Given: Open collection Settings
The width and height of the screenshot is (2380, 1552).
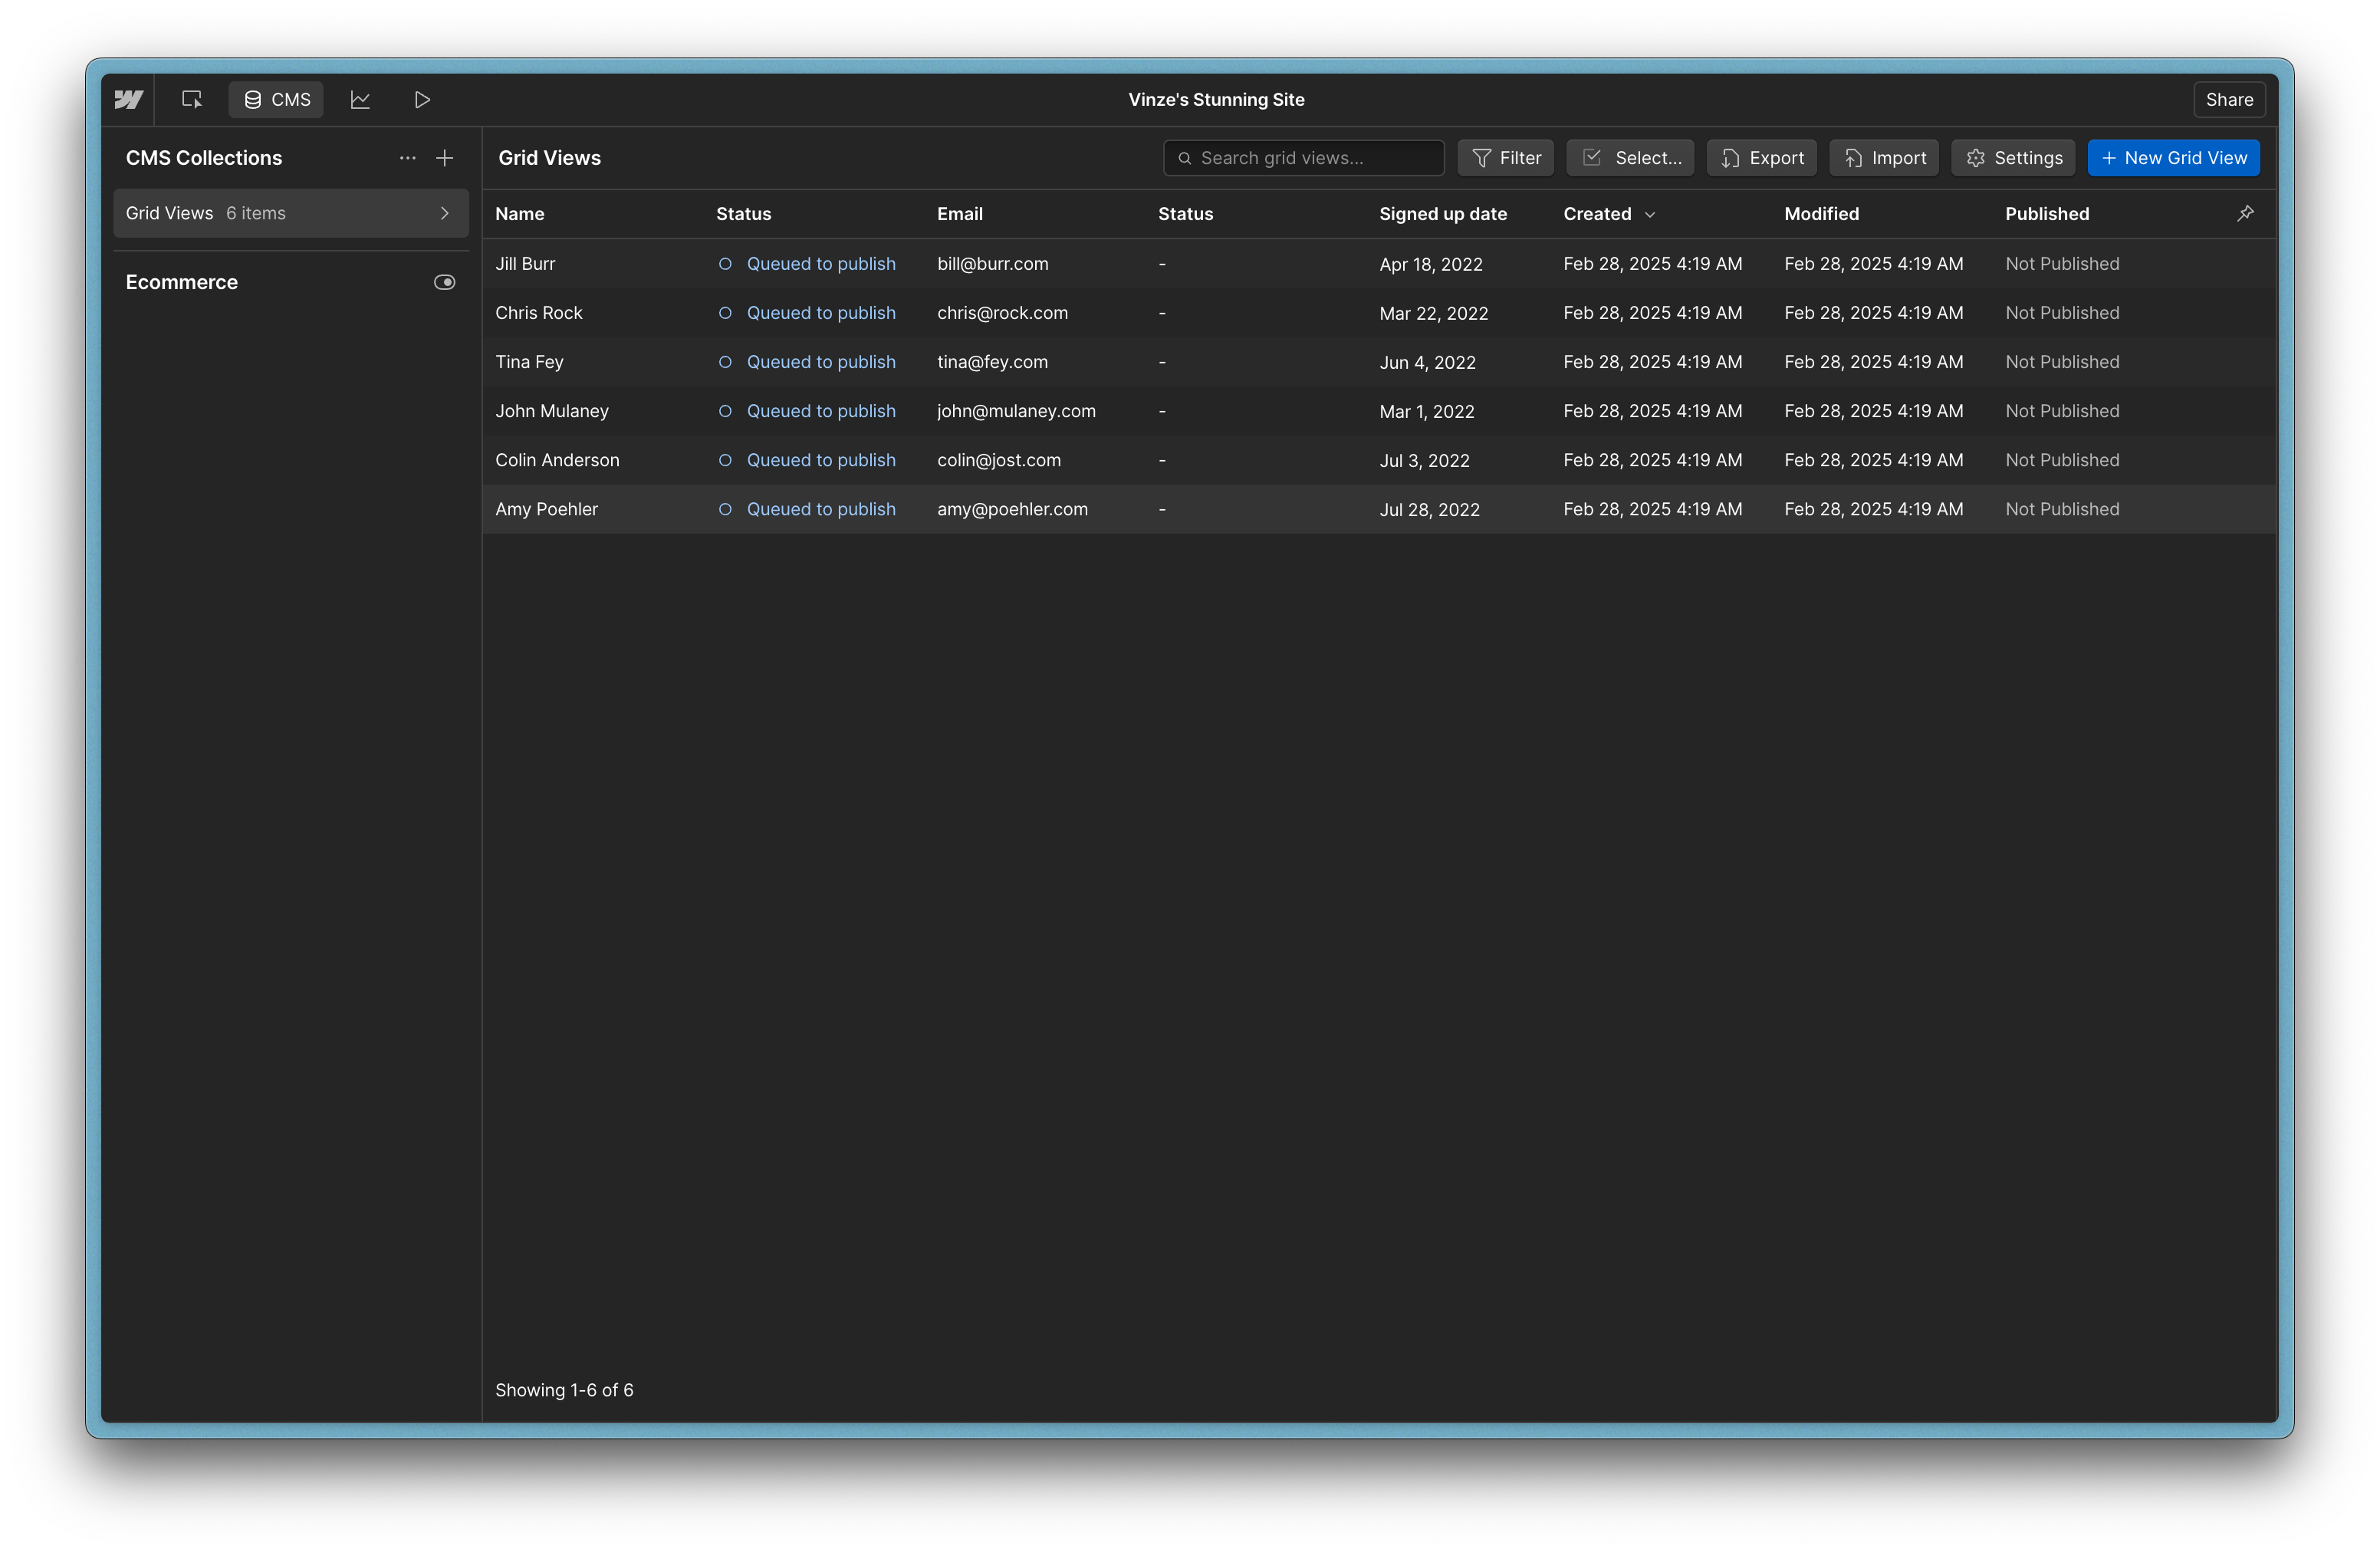Looking at the screenshot, I should coord(2014,158).
